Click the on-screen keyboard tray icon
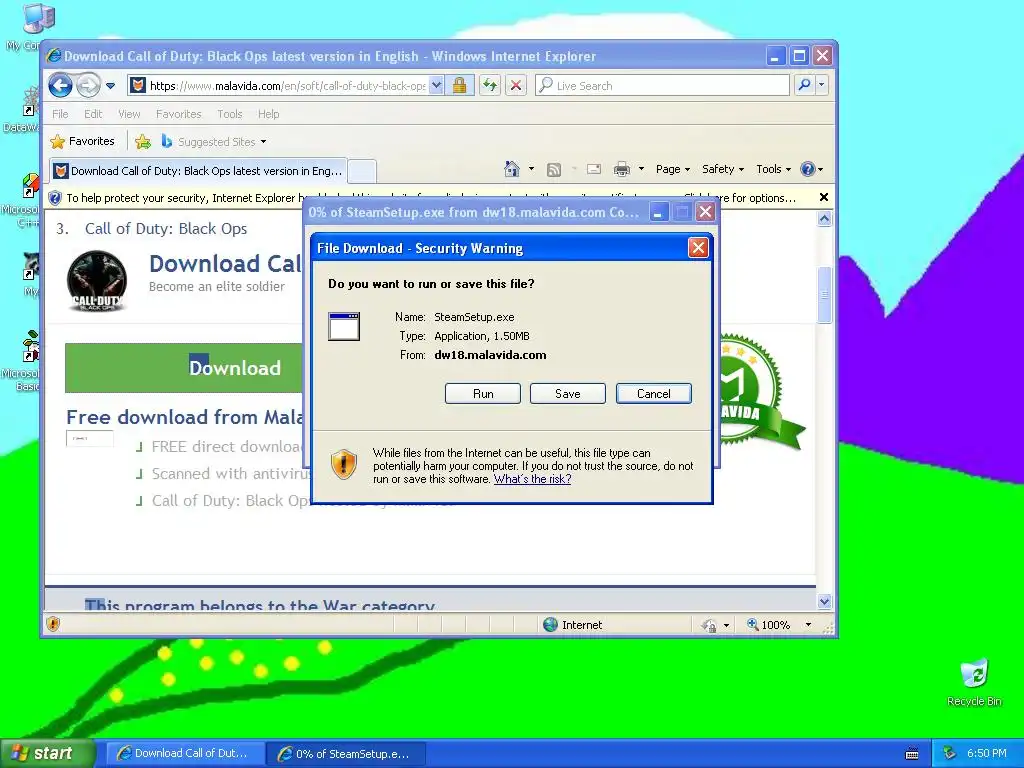1024x768 pixels. click(x=912, y=754)
